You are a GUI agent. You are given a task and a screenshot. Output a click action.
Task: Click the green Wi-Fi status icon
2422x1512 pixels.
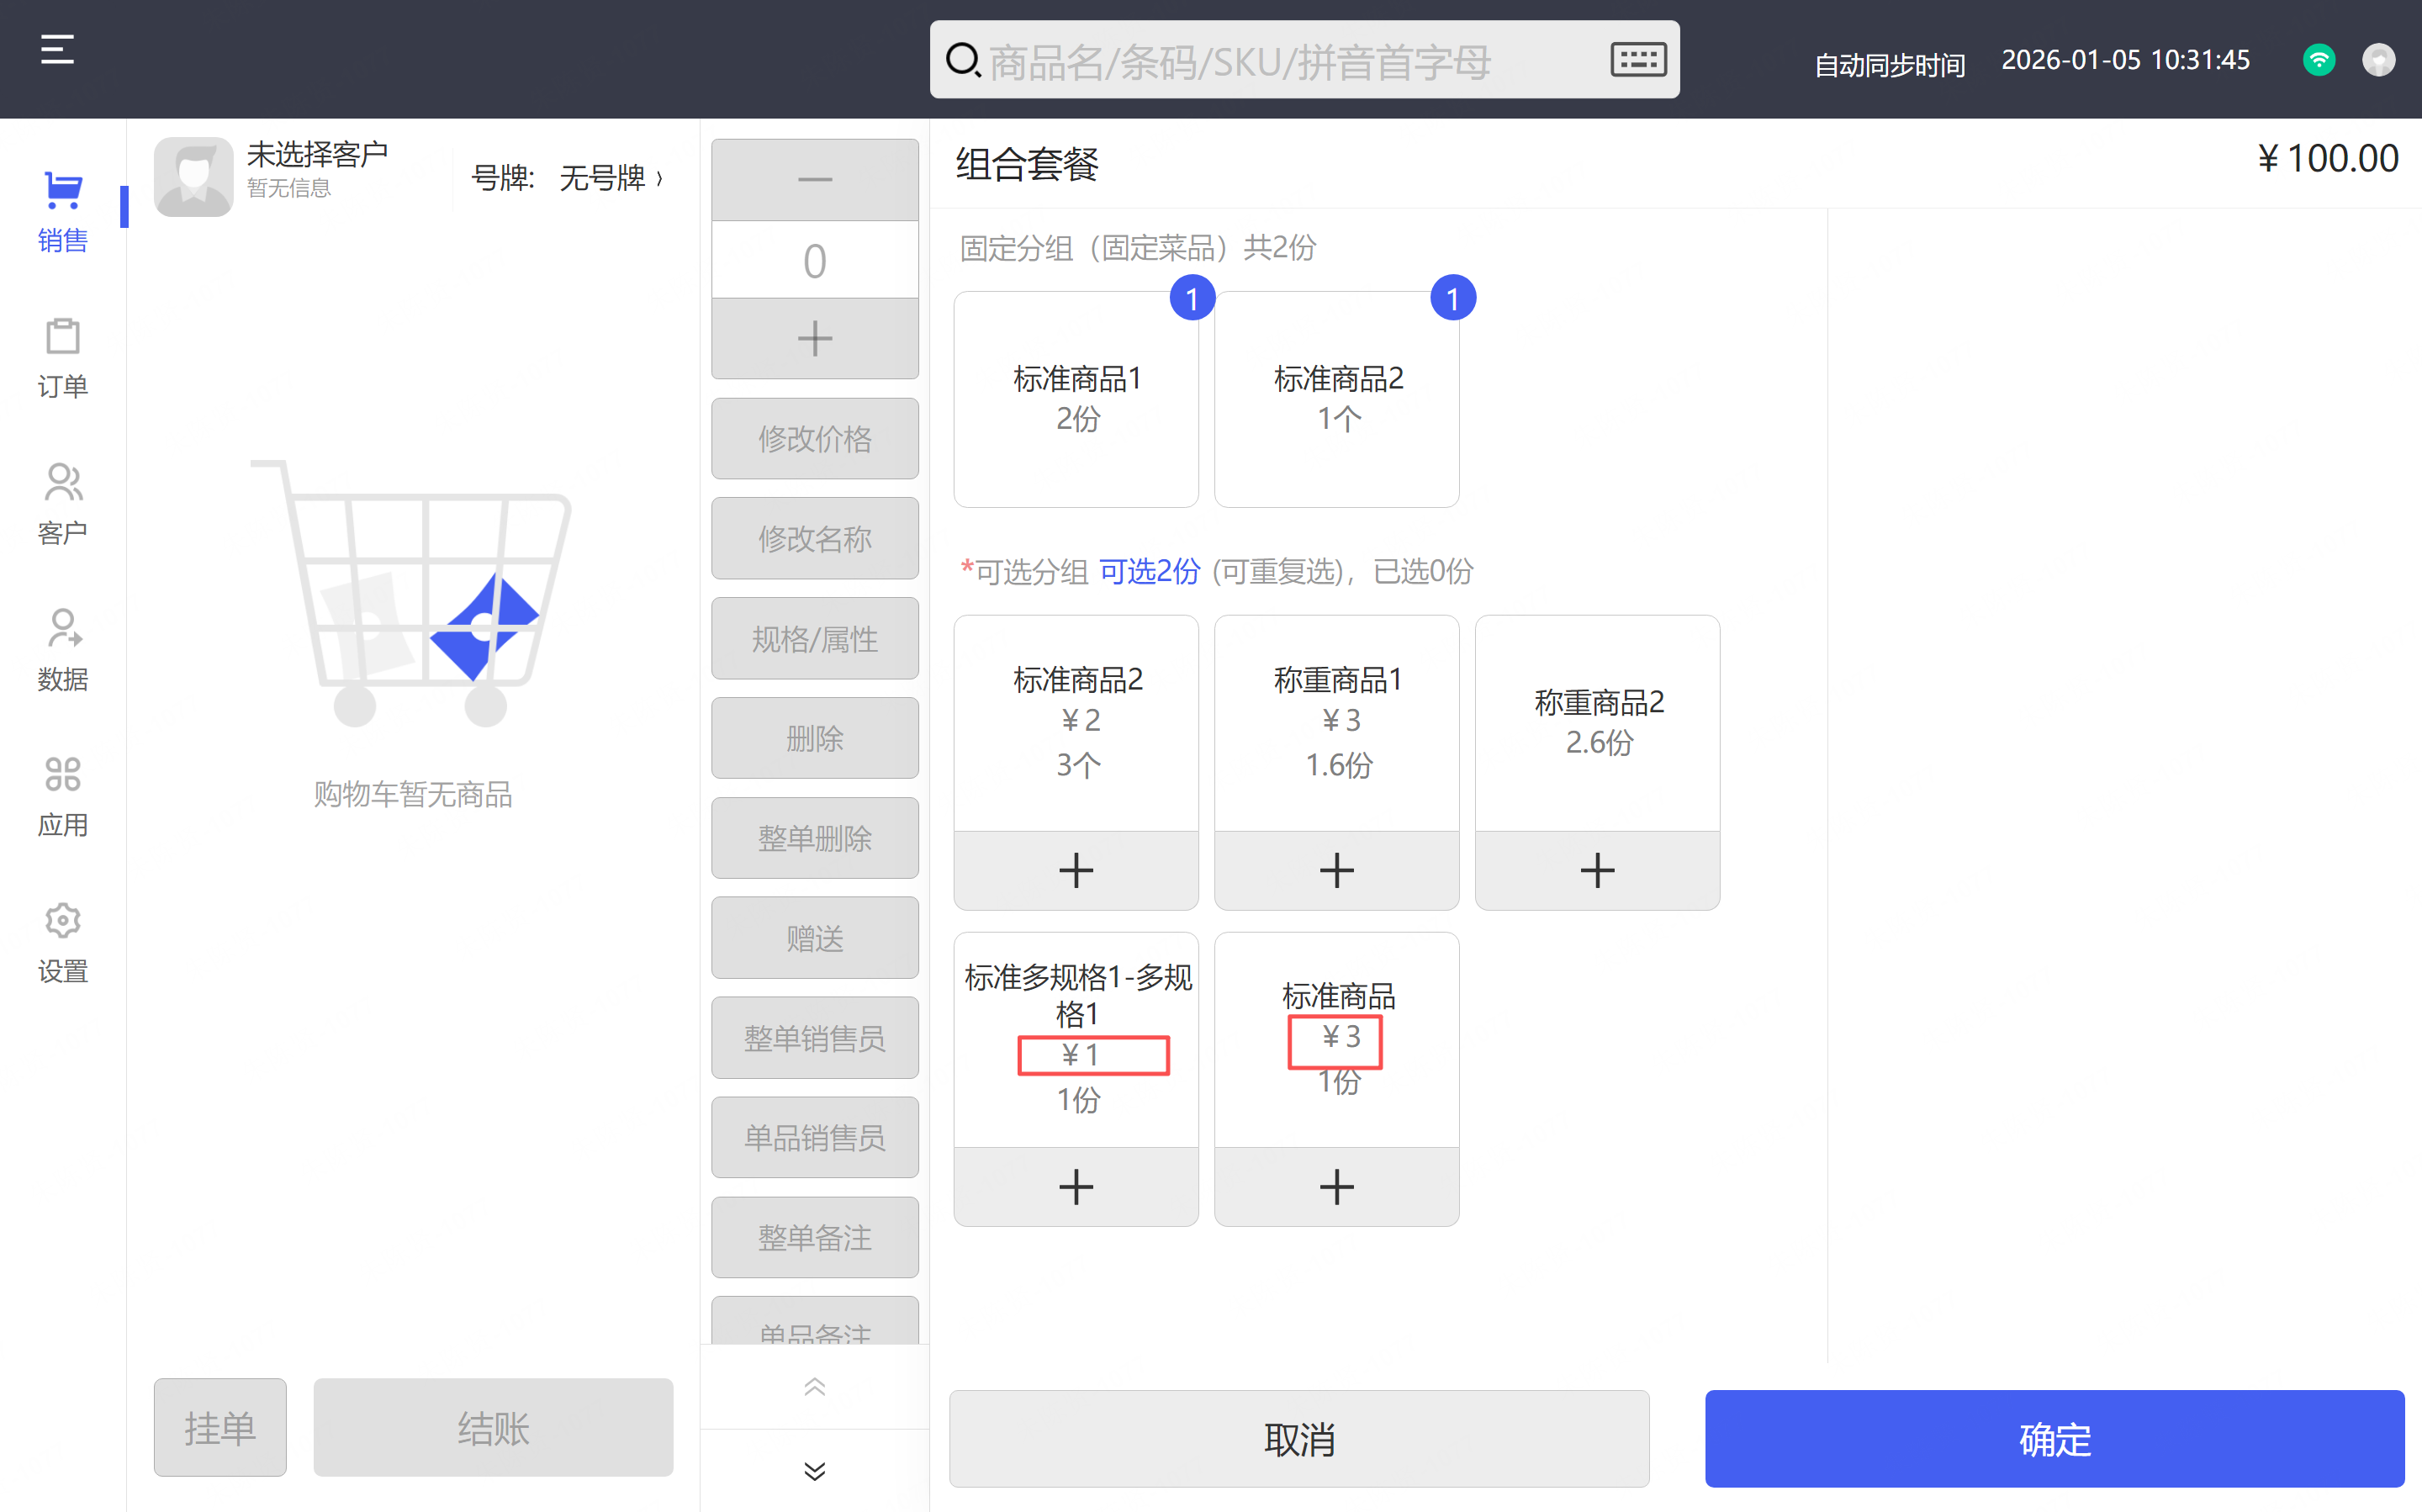point(2318,60)
